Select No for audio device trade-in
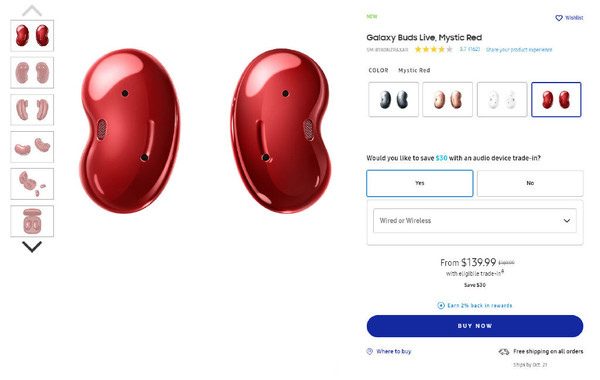The height and width of the screenshot is (380, 600). (x=530, y=183)
